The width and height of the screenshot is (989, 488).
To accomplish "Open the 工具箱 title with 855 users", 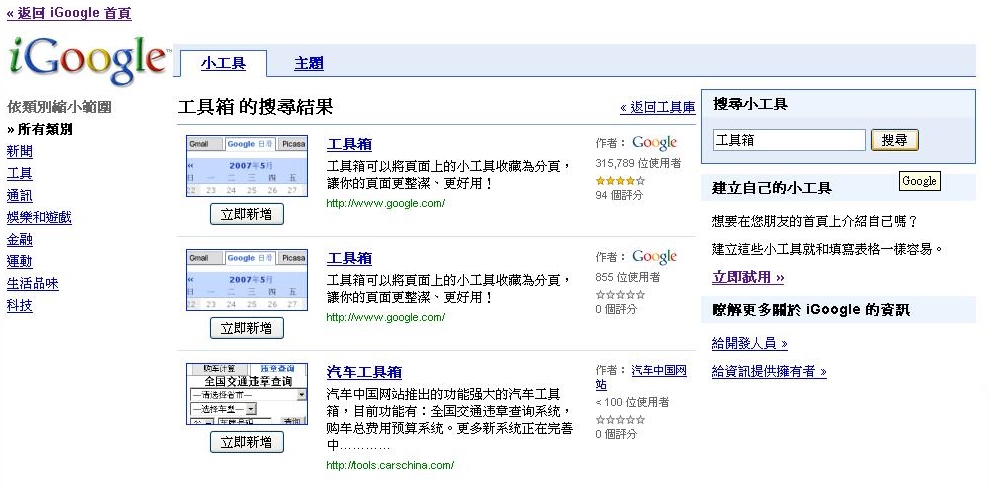I will (349, 259).
